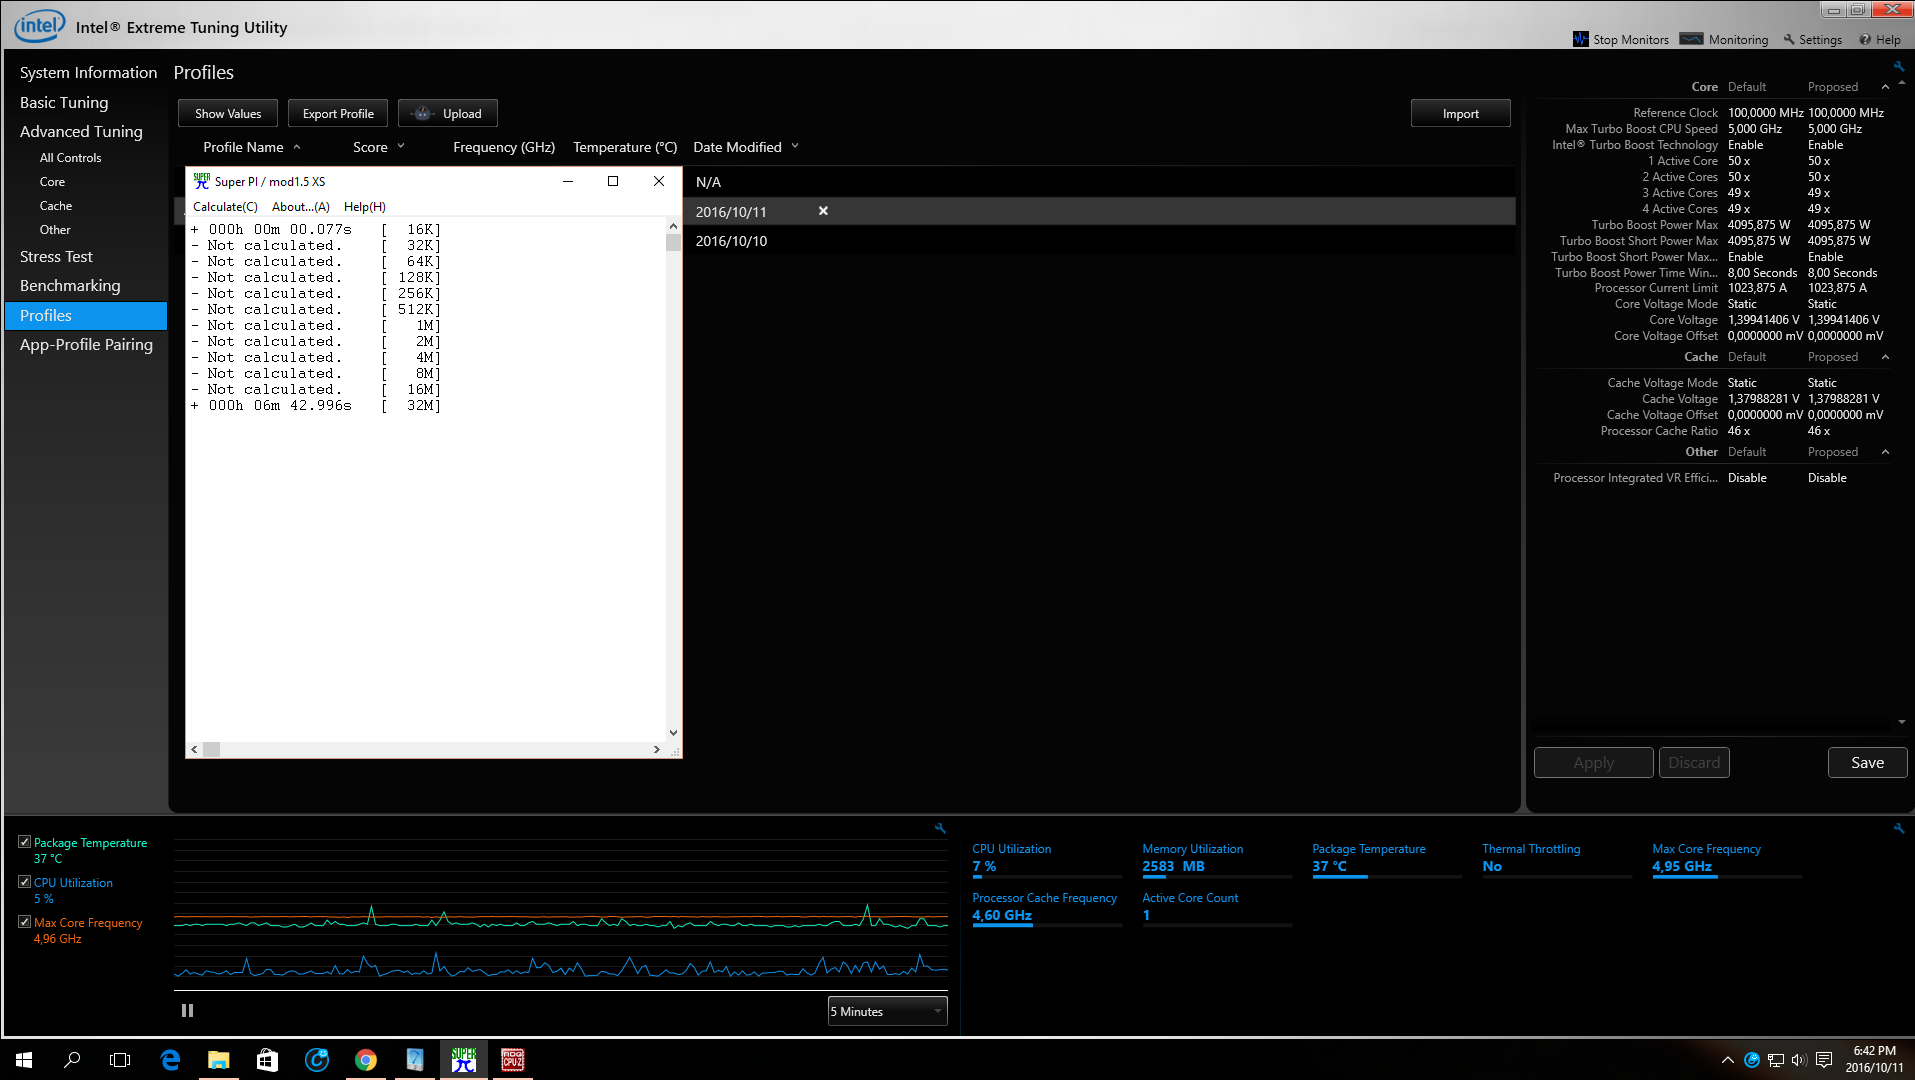The width and height of the screenshot is (1915, 1080).
Task: Open the blue C smiley app in taskbar
Action: coord(316,1060)
